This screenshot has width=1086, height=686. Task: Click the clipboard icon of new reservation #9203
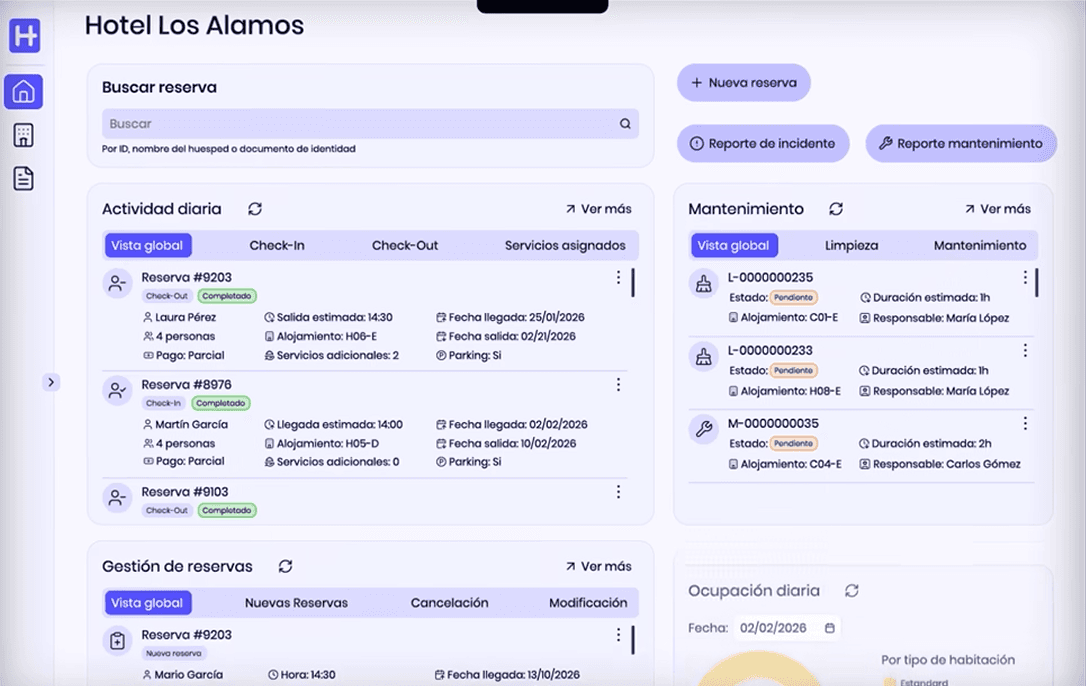point(117,641)
